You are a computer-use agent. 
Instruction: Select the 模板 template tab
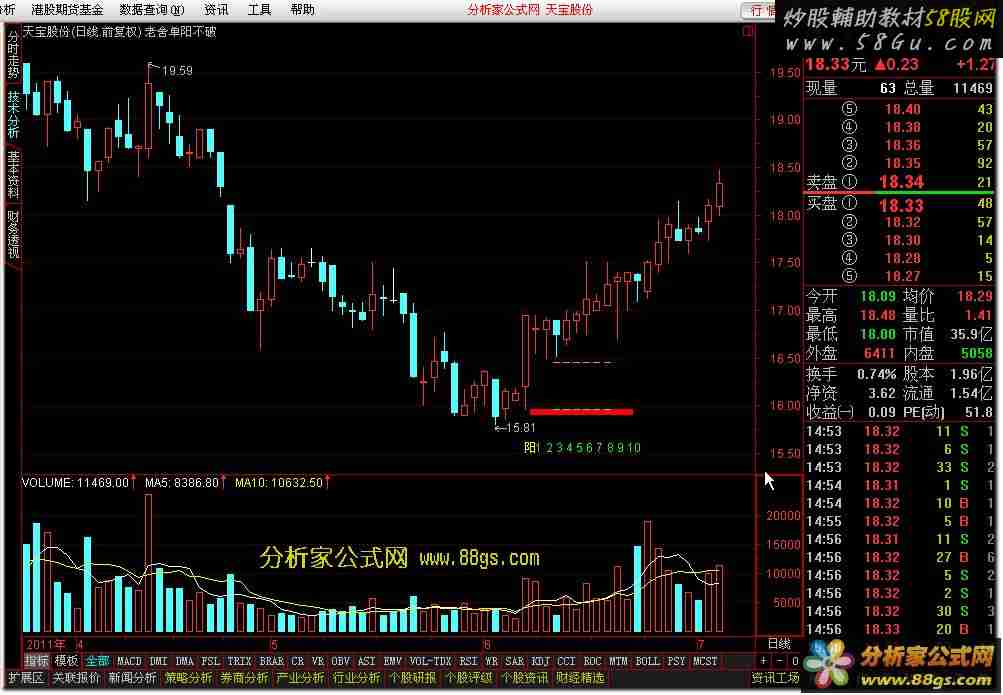tap(67, 661)
